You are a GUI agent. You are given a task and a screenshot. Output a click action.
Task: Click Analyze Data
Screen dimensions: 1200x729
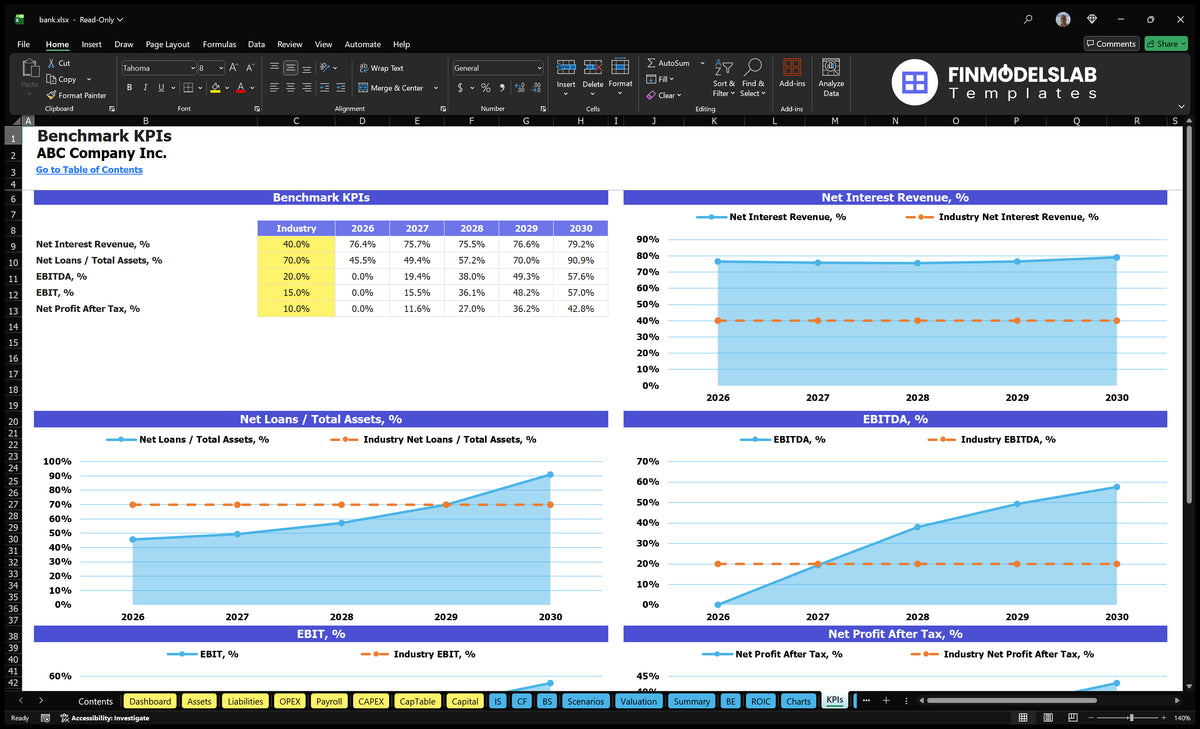point(831,76)
